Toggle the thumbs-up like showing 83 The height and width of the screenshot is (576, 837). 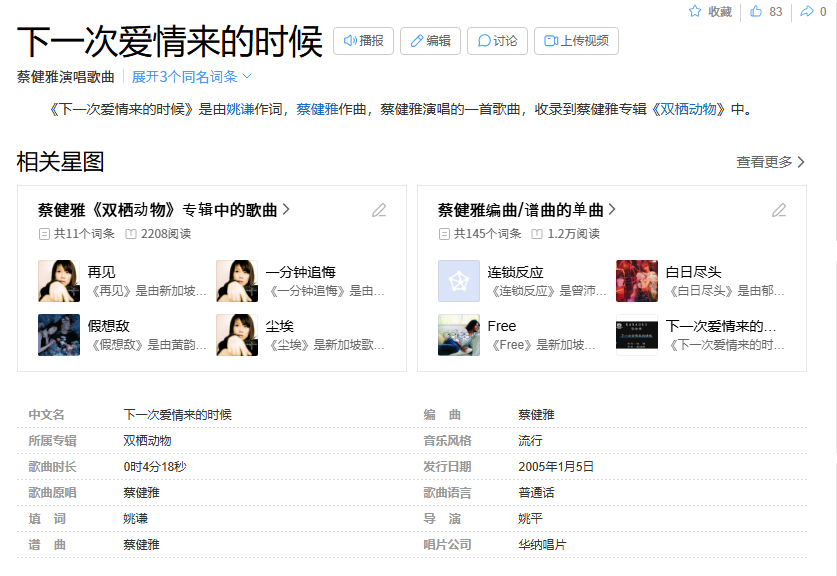point(754,11)
